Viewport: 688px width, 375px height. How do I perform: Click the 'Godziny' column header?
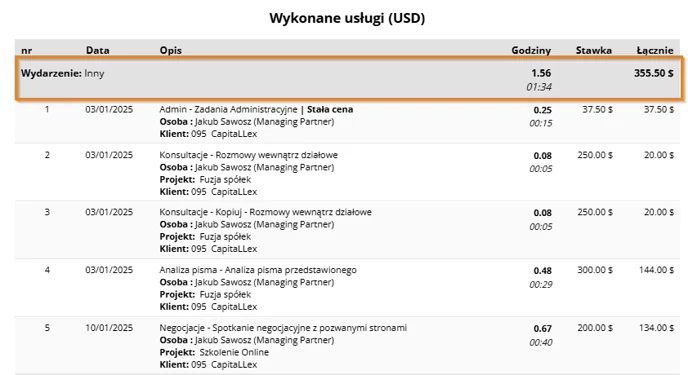[x=531, y=50]
